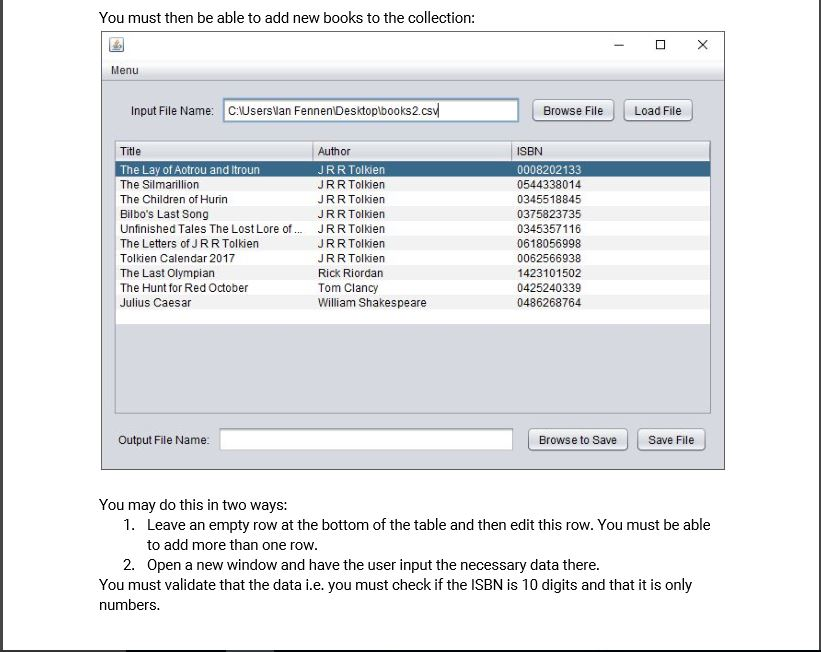Click the Load File button
This screenshot has width=821, height=652.
[658, 110]
